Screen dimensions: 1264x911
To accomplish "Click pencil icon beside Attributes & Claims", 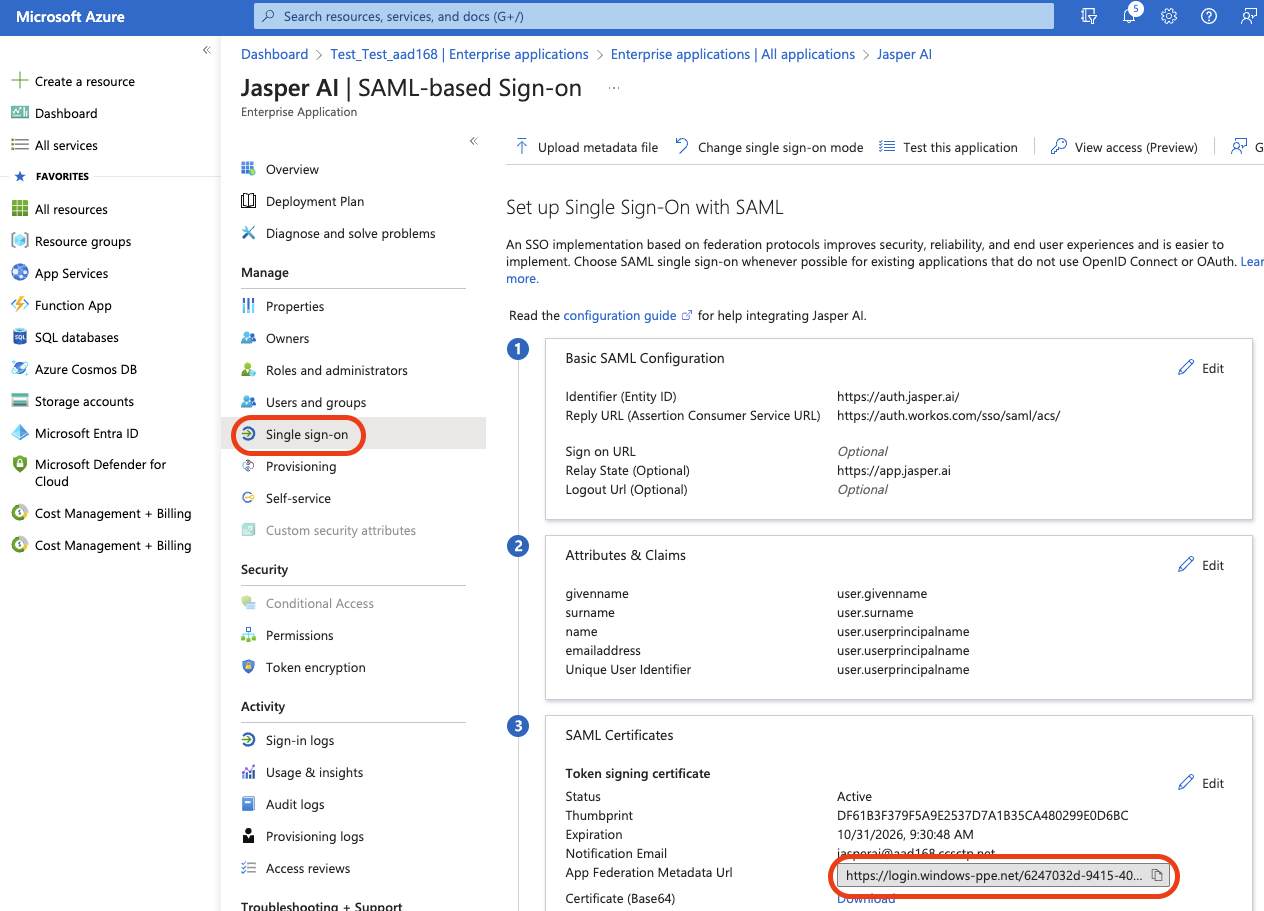I will pos(1186,565).
